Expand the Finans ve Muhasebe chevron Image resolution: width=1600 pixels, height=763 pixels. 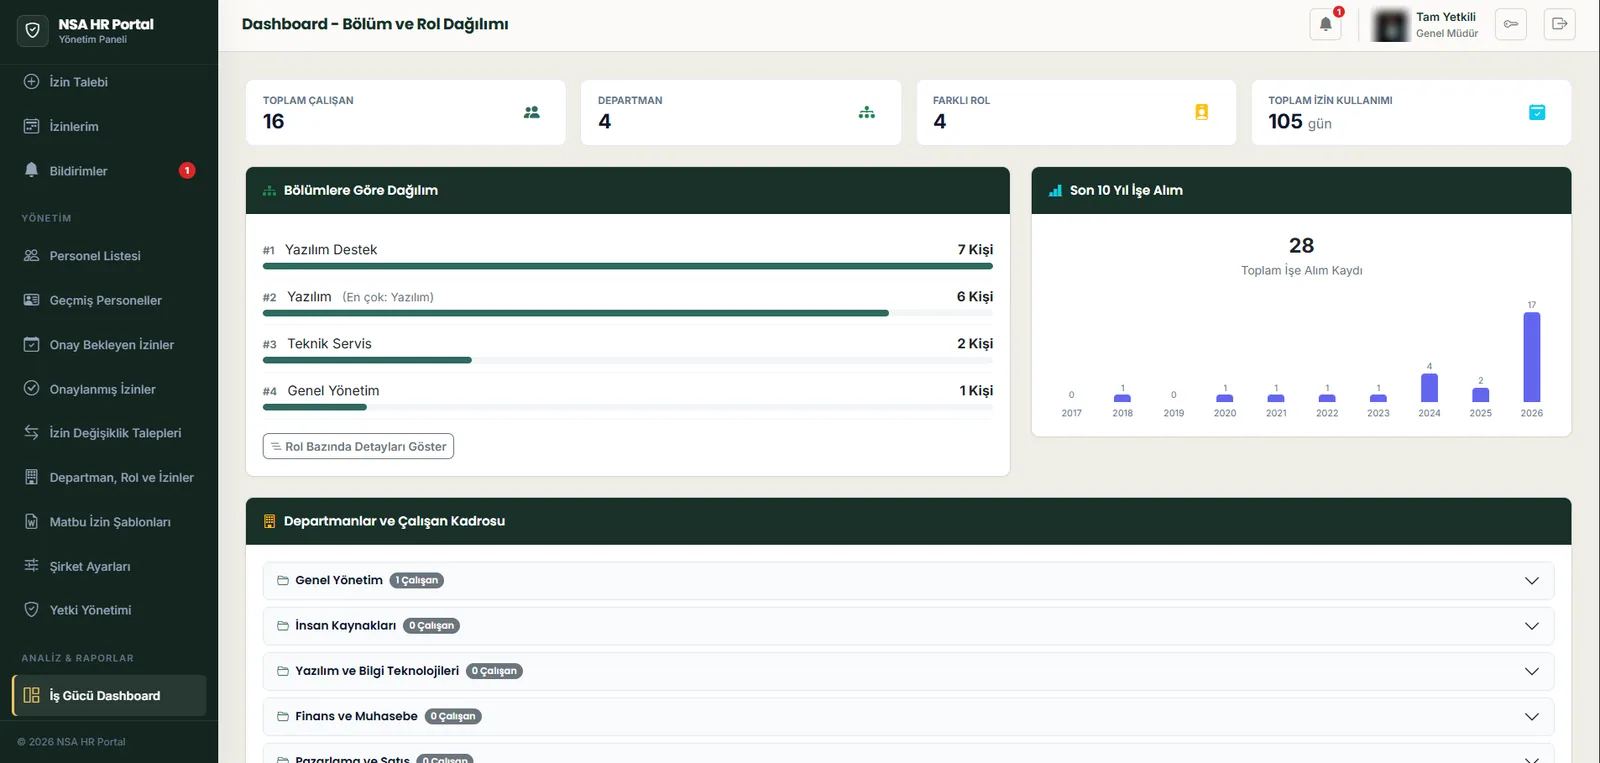point(1531,716)
